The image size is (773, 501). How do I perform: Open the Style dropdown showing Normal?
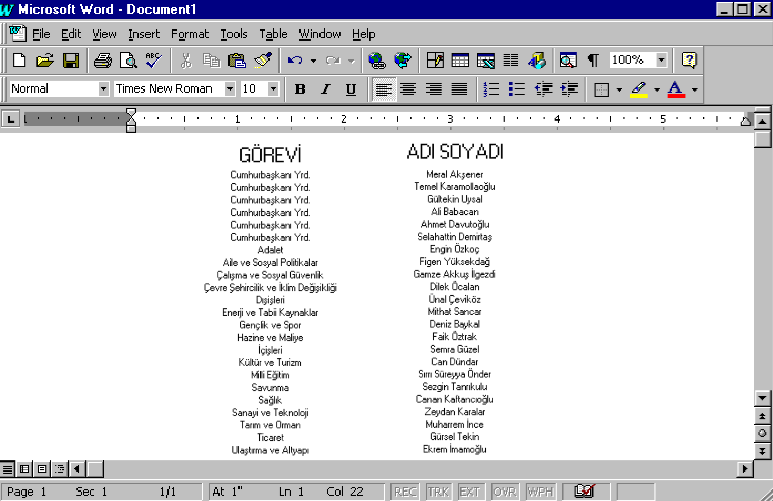[x=103, y=89]
